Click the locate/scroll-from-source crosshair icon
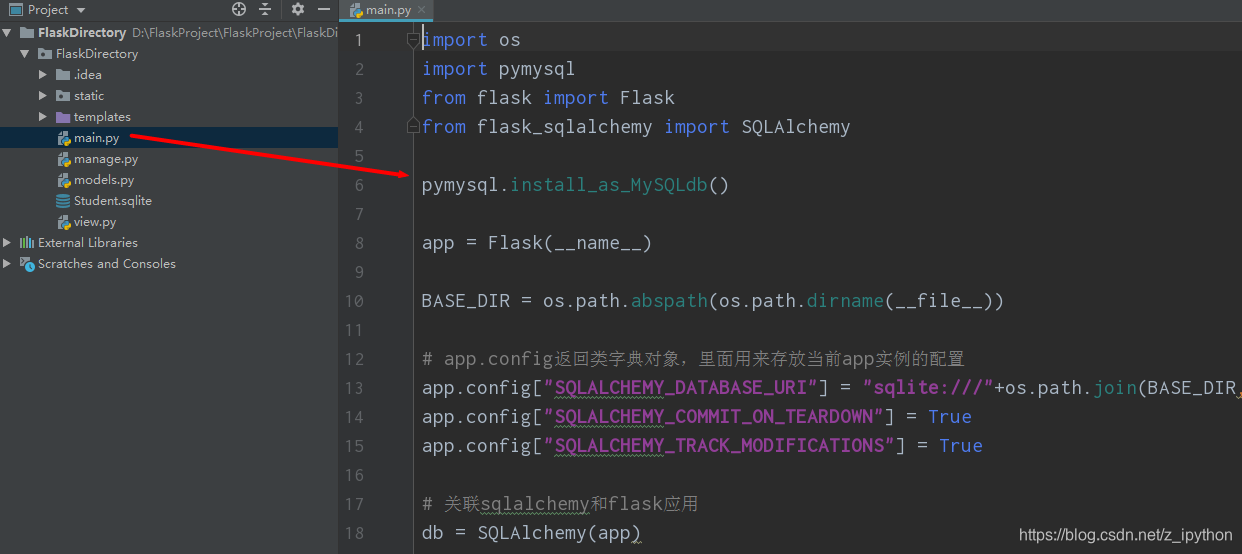 pos(239,10)
